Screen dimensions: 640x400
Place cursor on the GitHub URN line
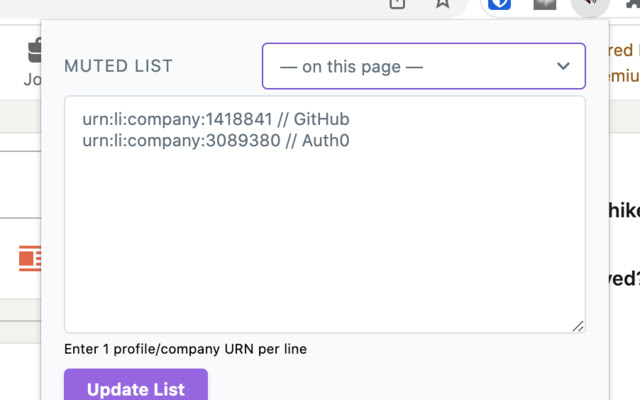click(216, 119)
